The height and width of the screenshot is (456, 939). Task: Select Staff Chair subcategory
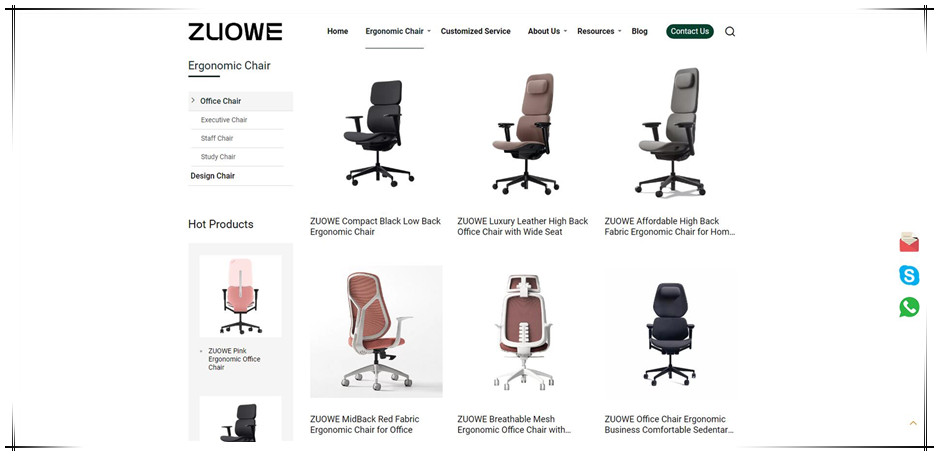pos(217,138)
